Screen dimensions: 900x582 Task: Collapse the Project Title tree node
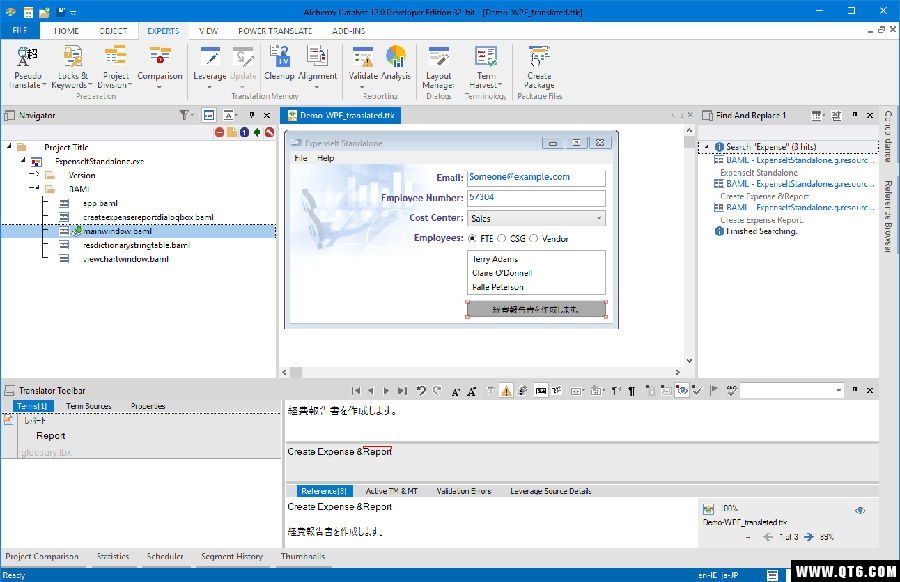[x=9, y=146]
